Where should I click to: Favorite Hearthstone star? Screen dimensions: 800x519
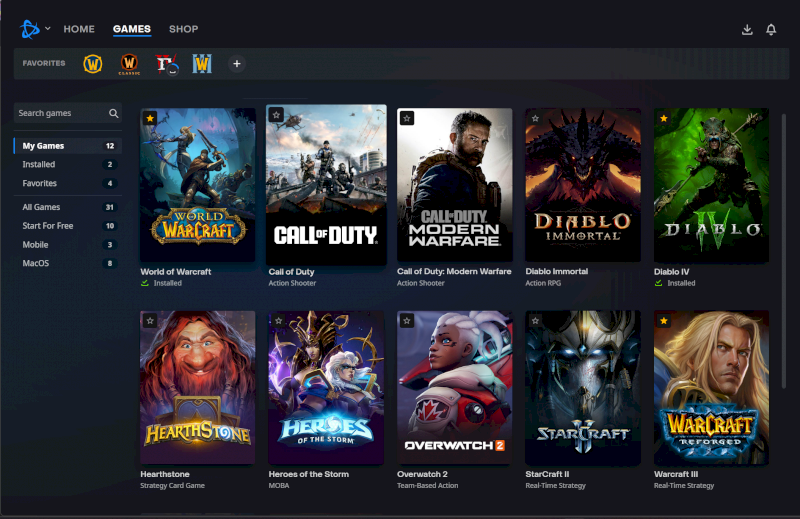150,321
